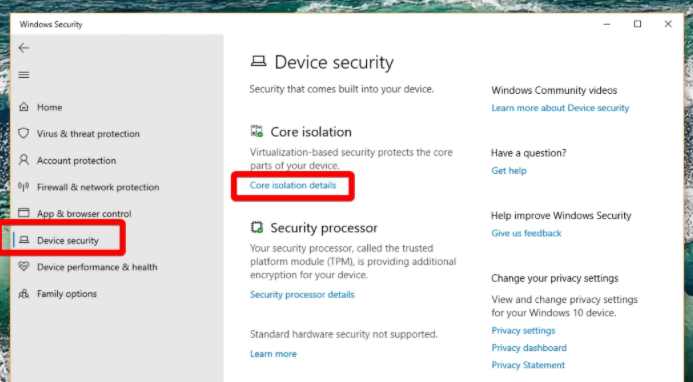Image resolution: width=693 pixels, height=382 pixels.
Task: Open Privacy settings link
Action: point(523,330)
